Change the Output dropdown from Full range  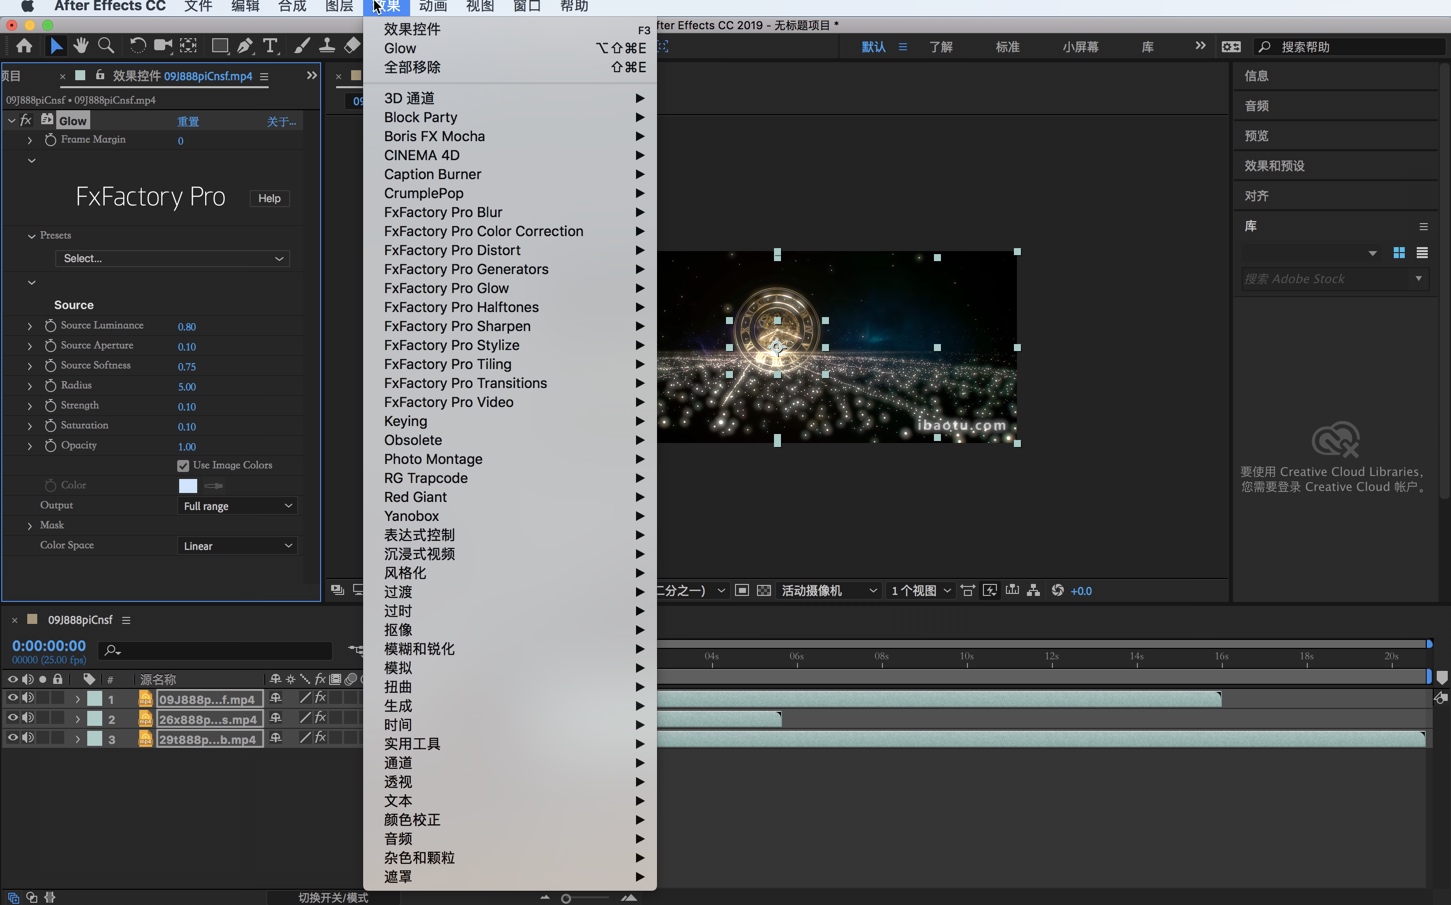(x=237, y=506)
